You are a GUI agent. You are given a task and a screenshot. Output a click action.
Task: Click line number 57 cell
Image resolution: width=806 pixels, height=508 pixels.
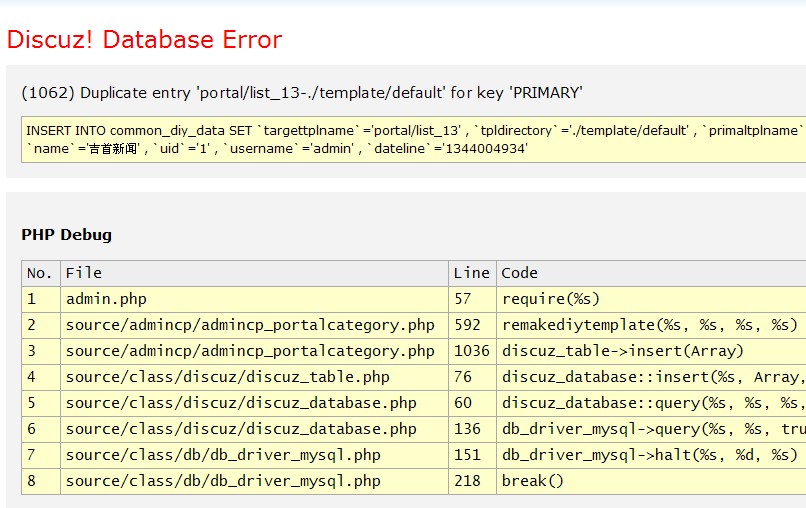[x=472, y=299]
